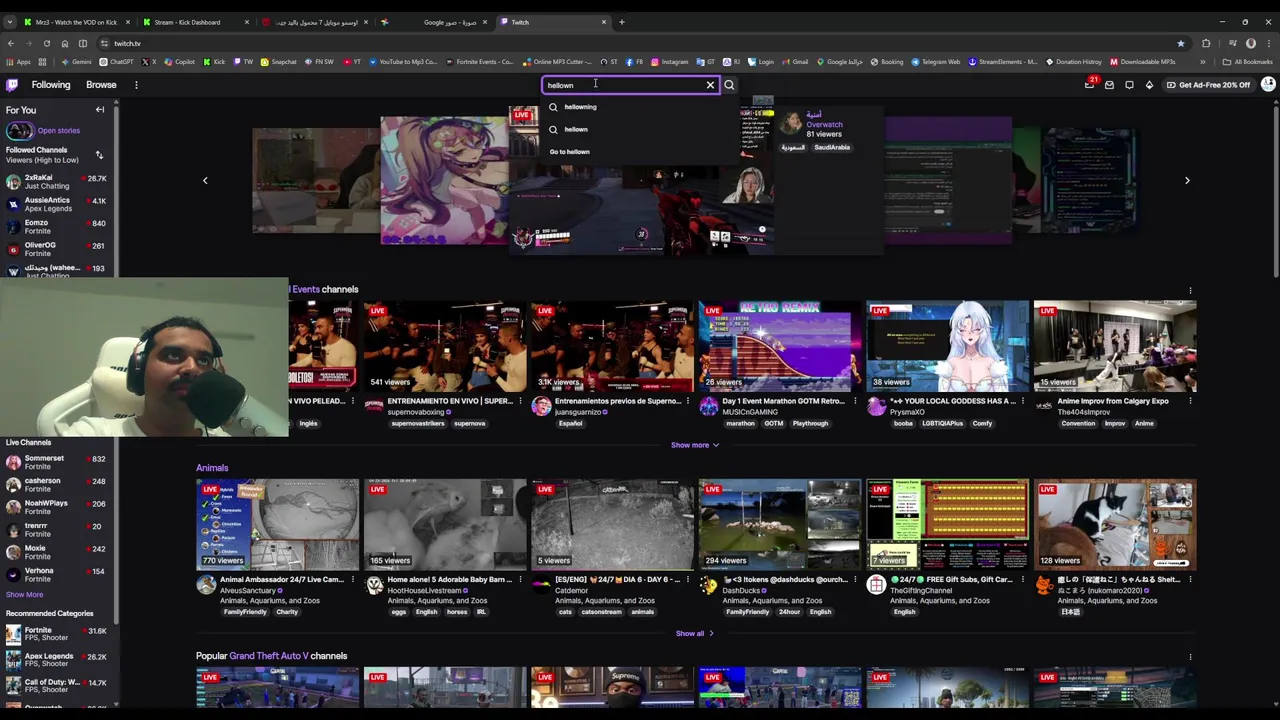The height and width of the screenshot is (720, 1280).
Task: Click the Español tag under juansguarnizo
Action: [x=570, y=423]
